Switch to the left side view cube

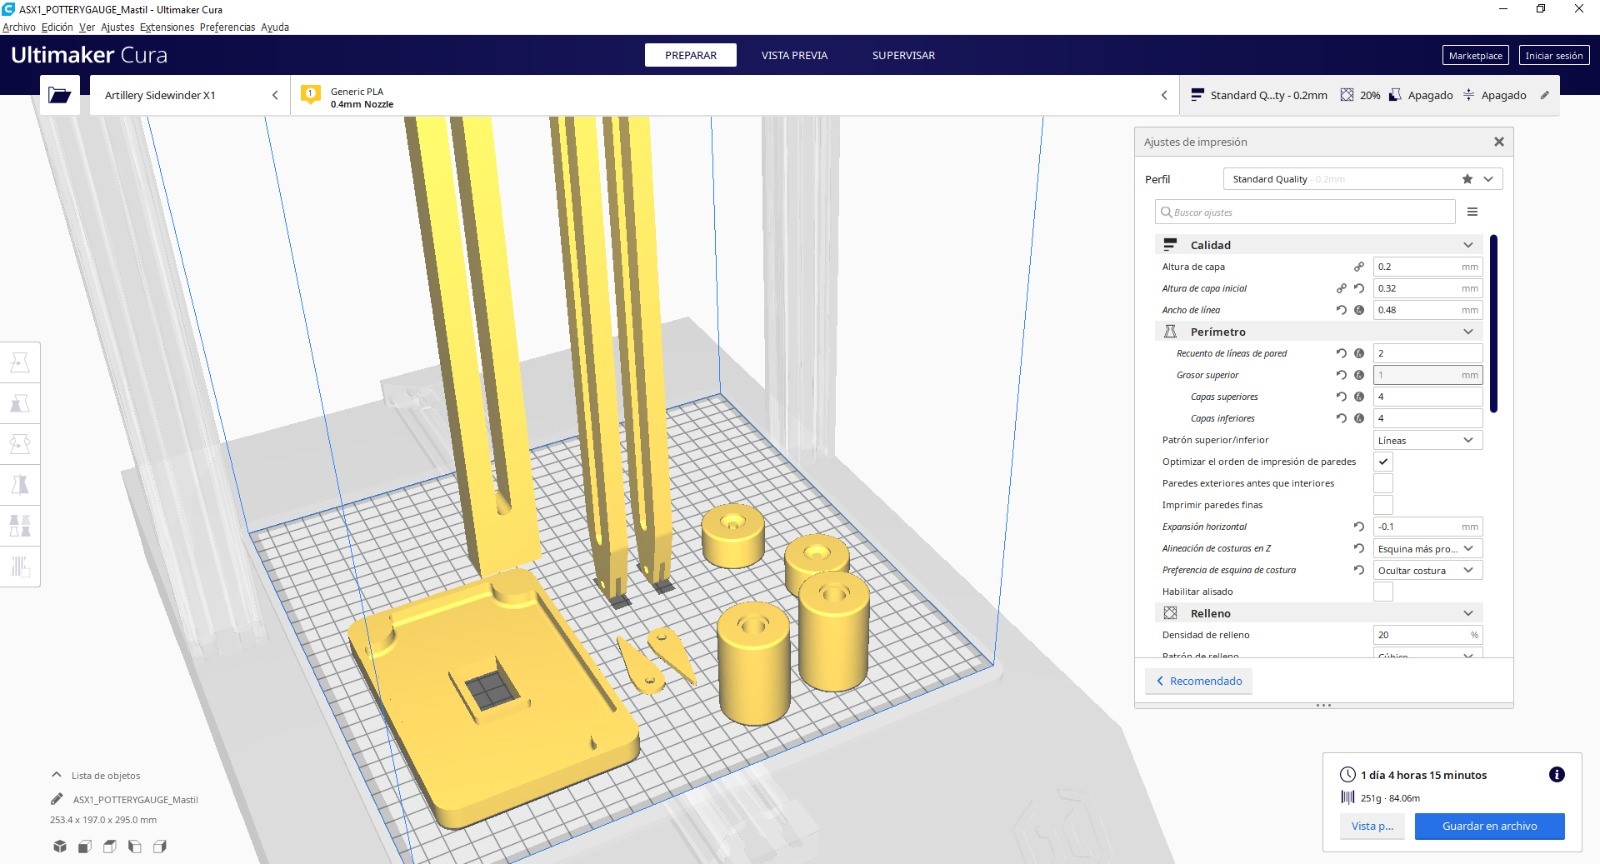(135, 846)
